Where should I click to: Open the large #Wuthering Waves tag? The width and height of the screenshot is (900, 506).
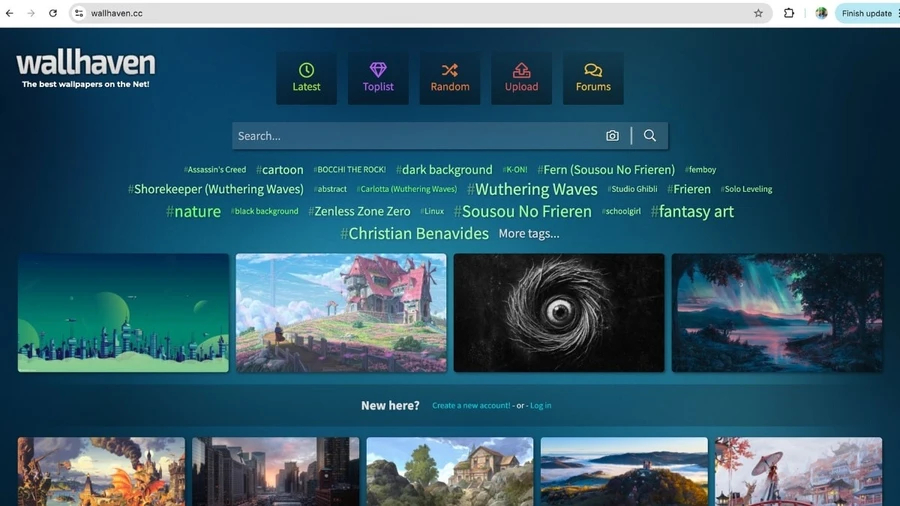point(532,189)
